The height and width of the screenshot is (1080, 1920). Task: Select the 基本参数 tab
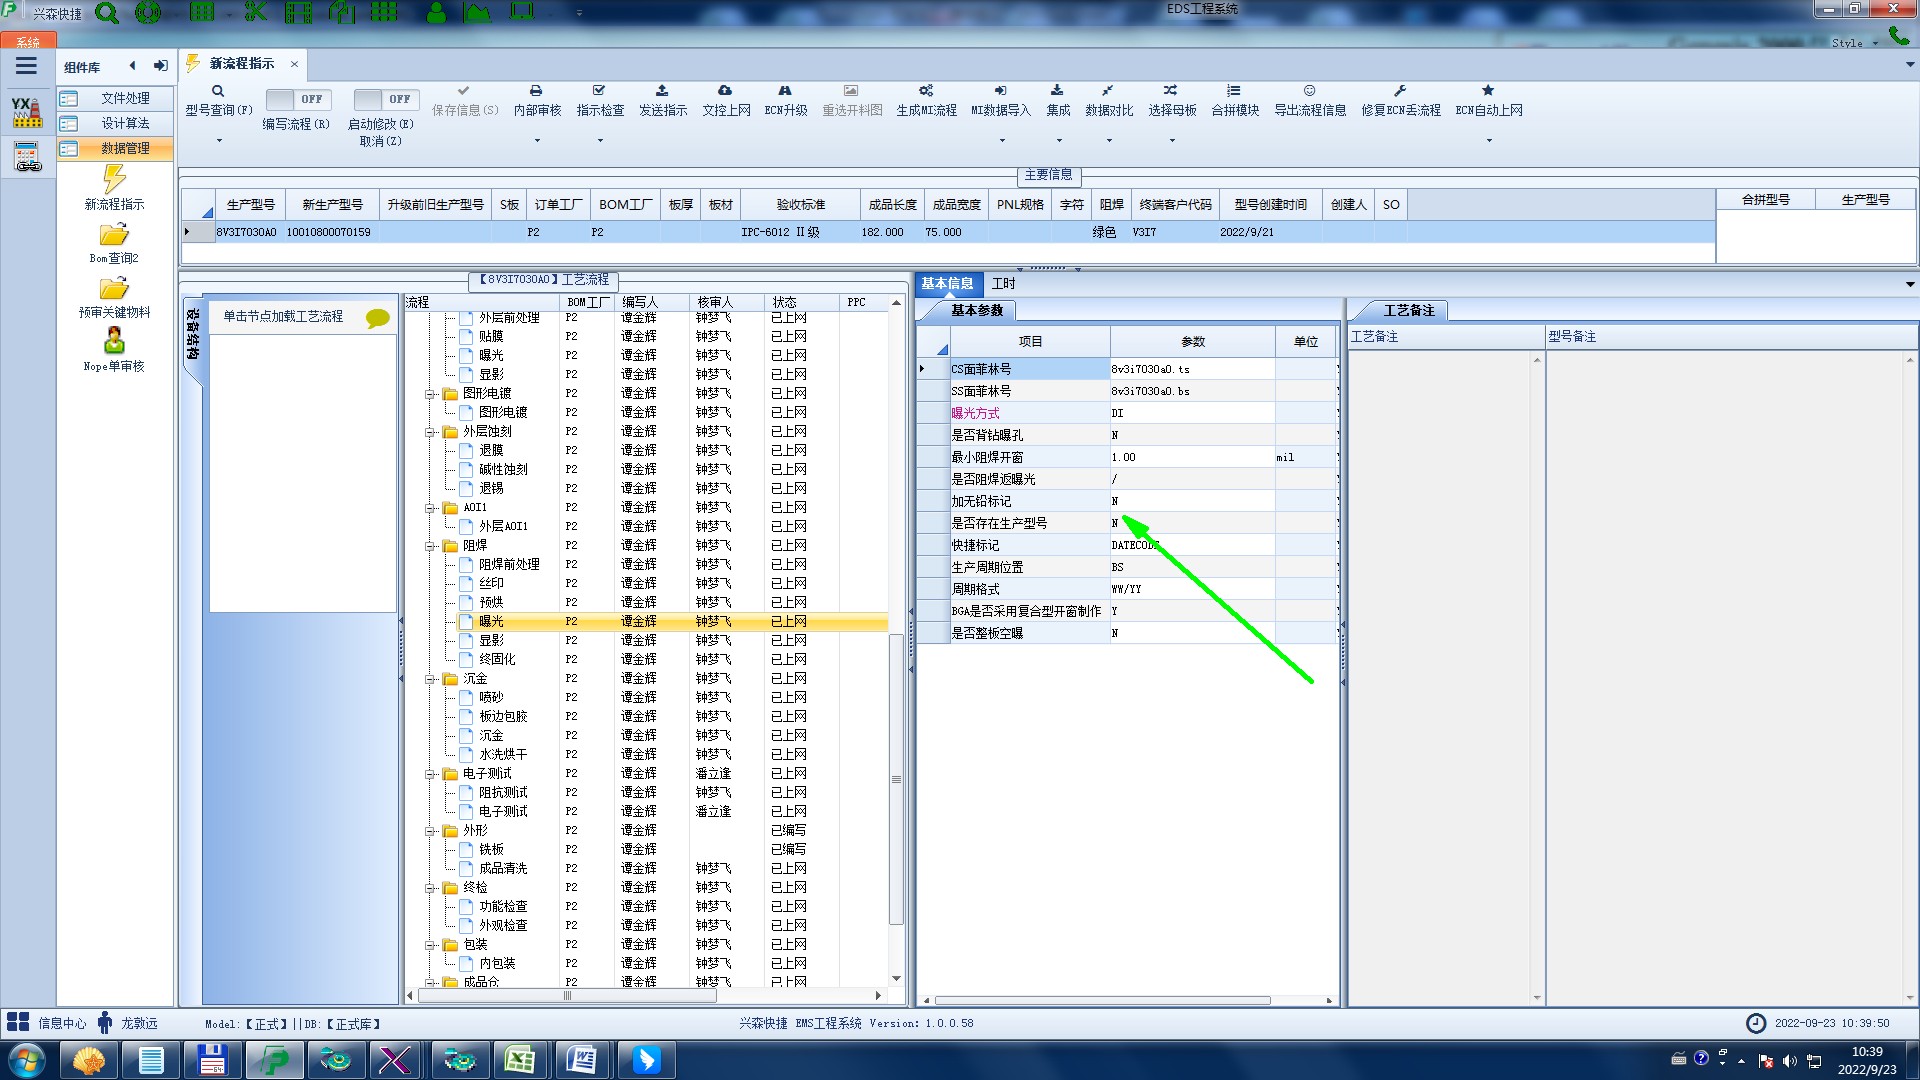tap(976, 310)
